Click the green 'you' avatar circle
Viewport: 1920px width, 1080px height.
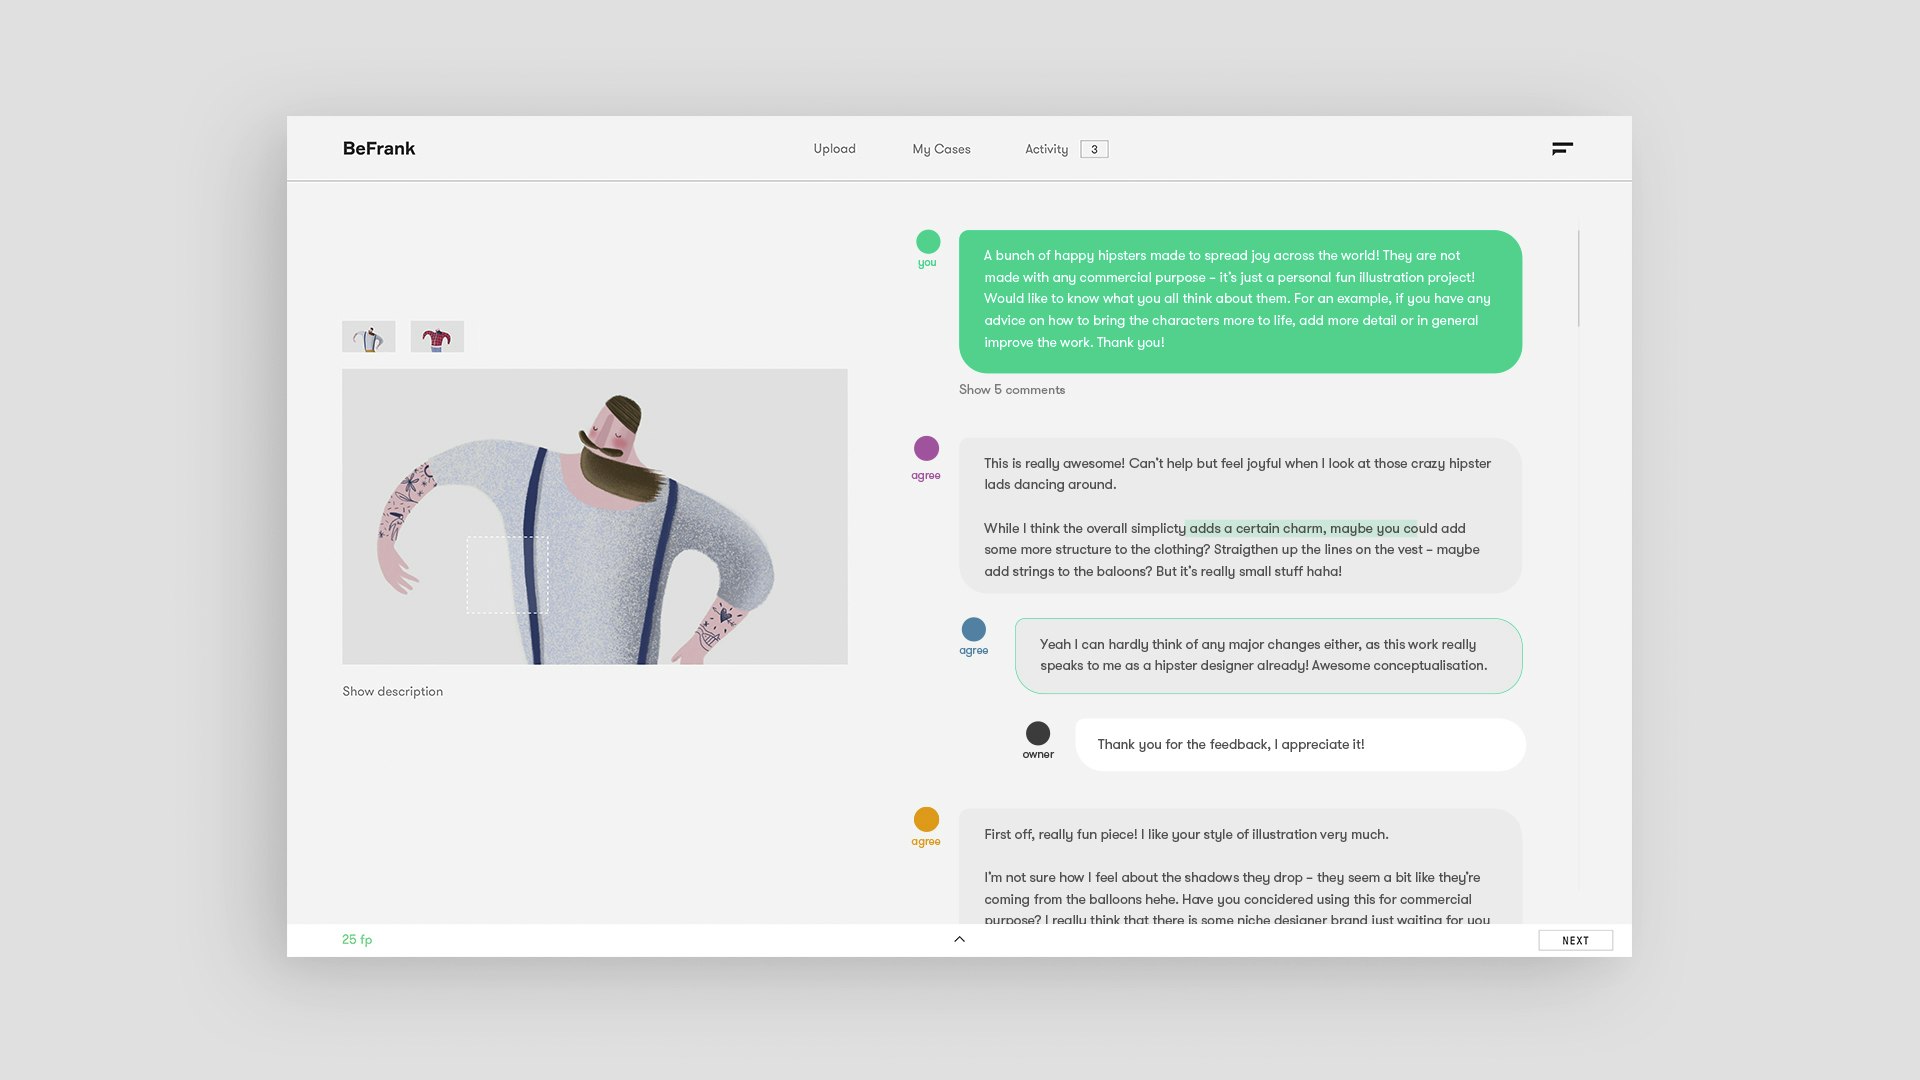pyautogui.click(x=928, y=241)
